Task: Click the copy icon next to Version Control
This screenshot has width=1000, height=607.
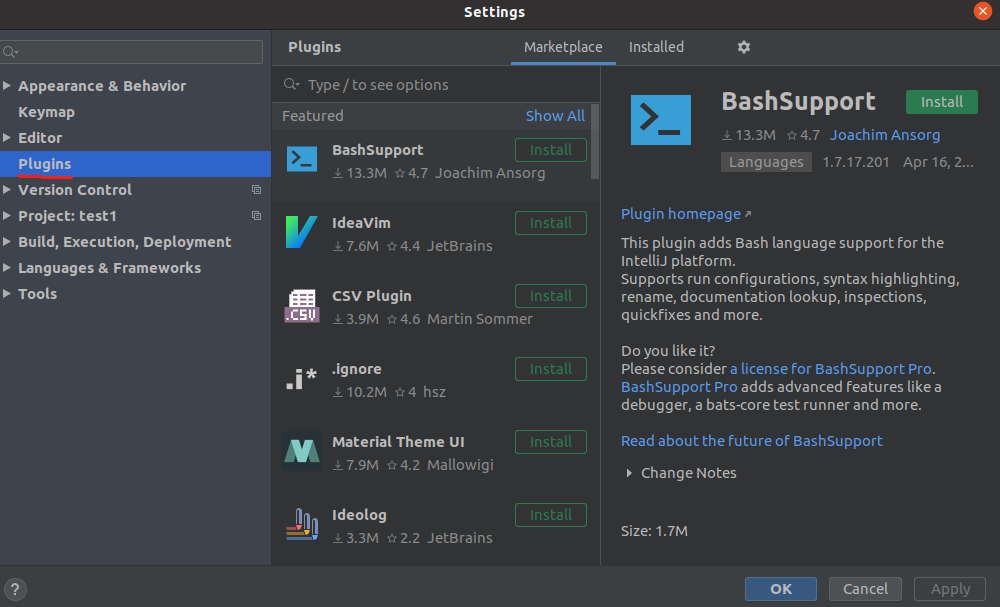Action: pos(256,189)
